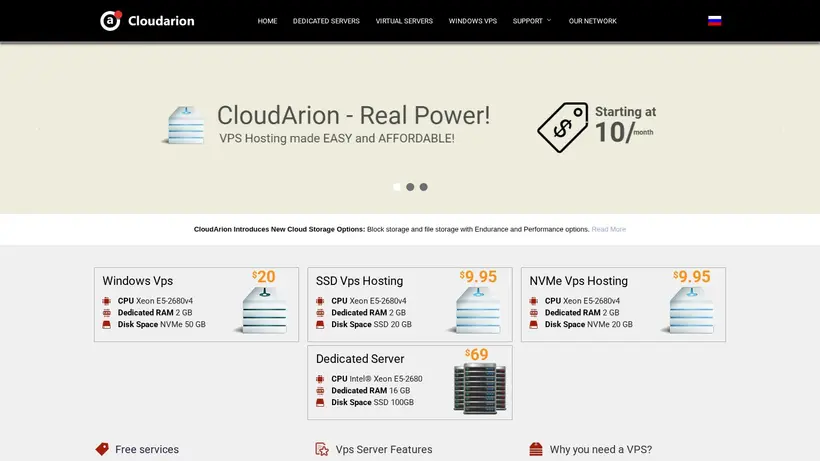Click the Free services tag icon
This screenshot has height=461, width=820.
(102, 449)
